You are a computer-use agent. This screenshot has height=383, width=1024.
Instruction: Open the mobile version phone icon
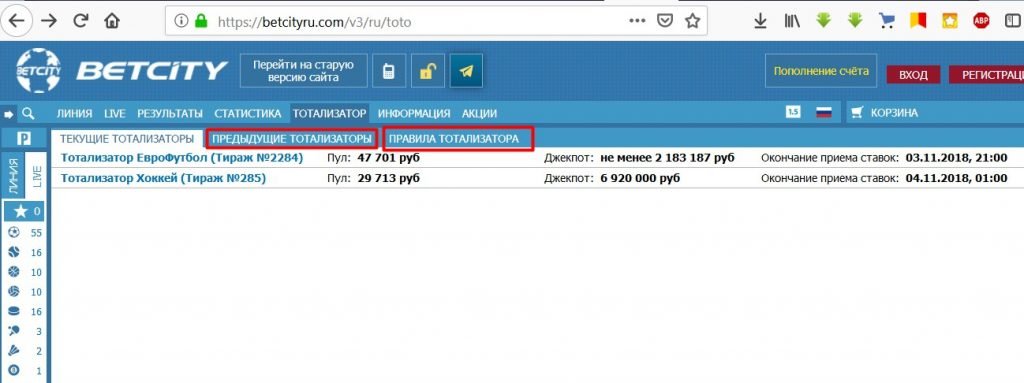pyautogui.click(x=389, y=71)
